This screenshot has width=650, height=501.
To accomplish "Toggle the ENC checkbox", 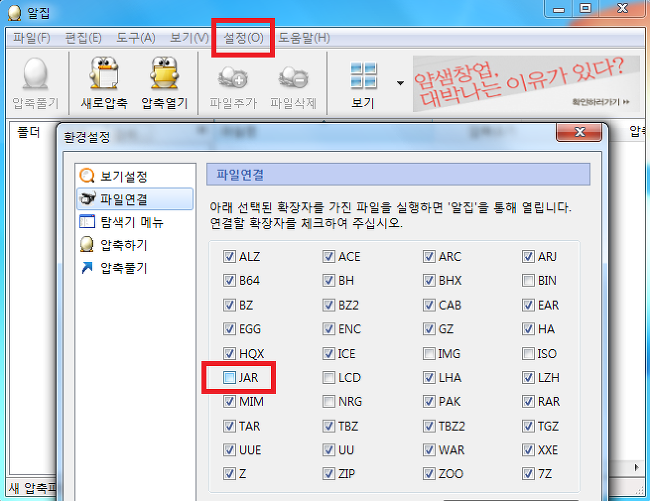I will [329, 329].
